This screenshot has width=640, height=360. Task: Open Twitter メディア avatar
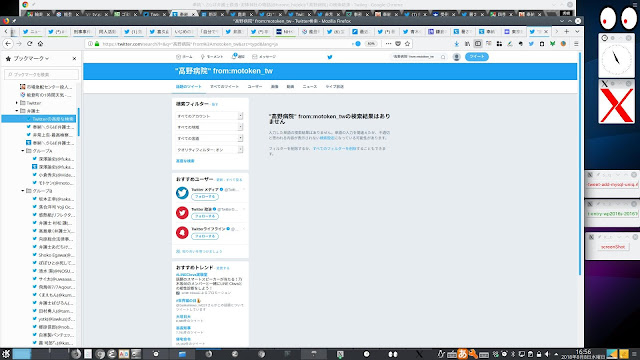(x=182, y=193)
